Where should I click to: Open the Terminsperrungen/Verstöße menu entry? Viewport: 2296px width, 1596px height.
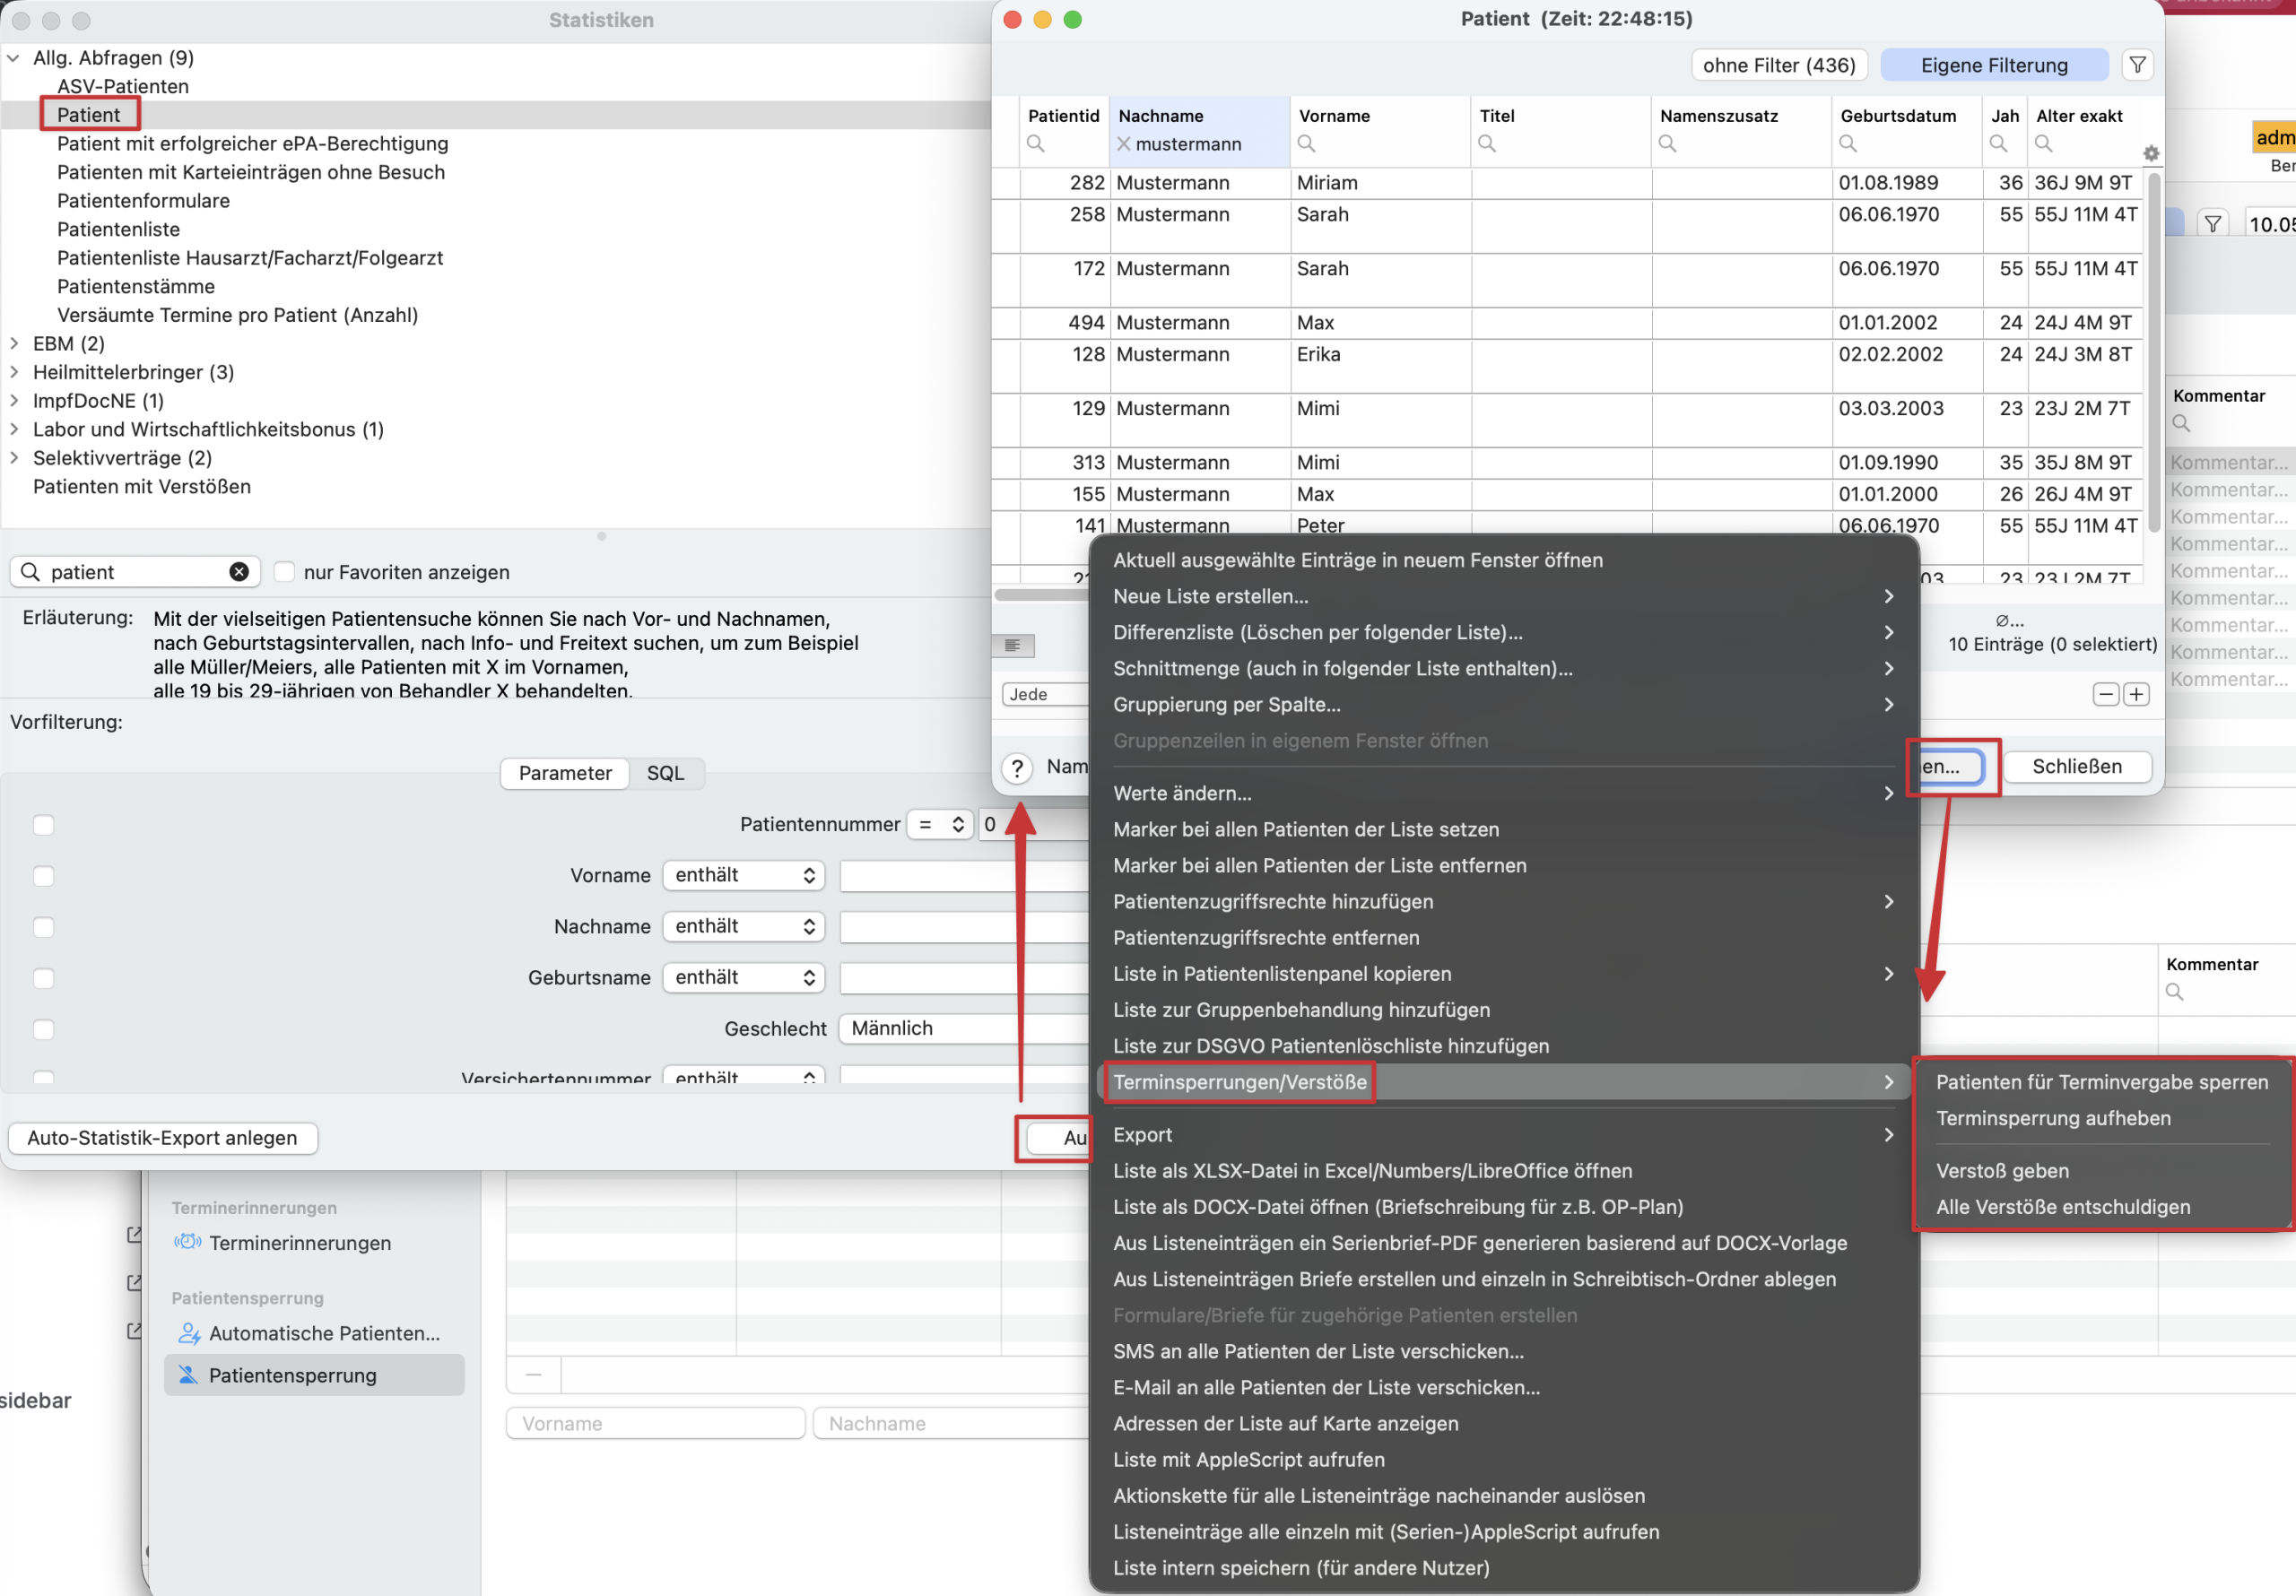[1503, 1082]
